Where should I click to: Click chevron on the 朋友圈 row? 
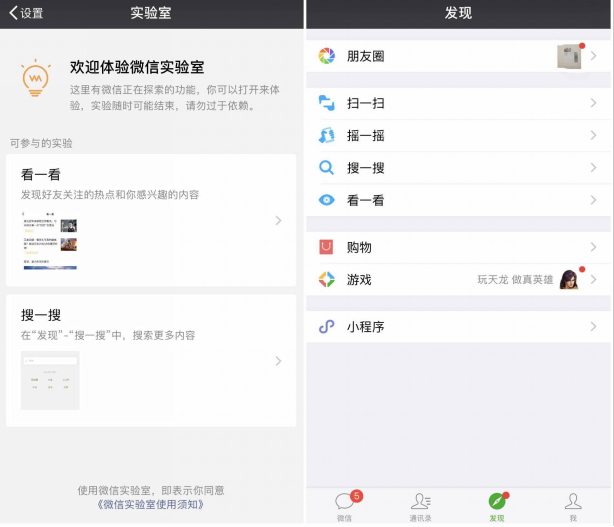(594, 56)
